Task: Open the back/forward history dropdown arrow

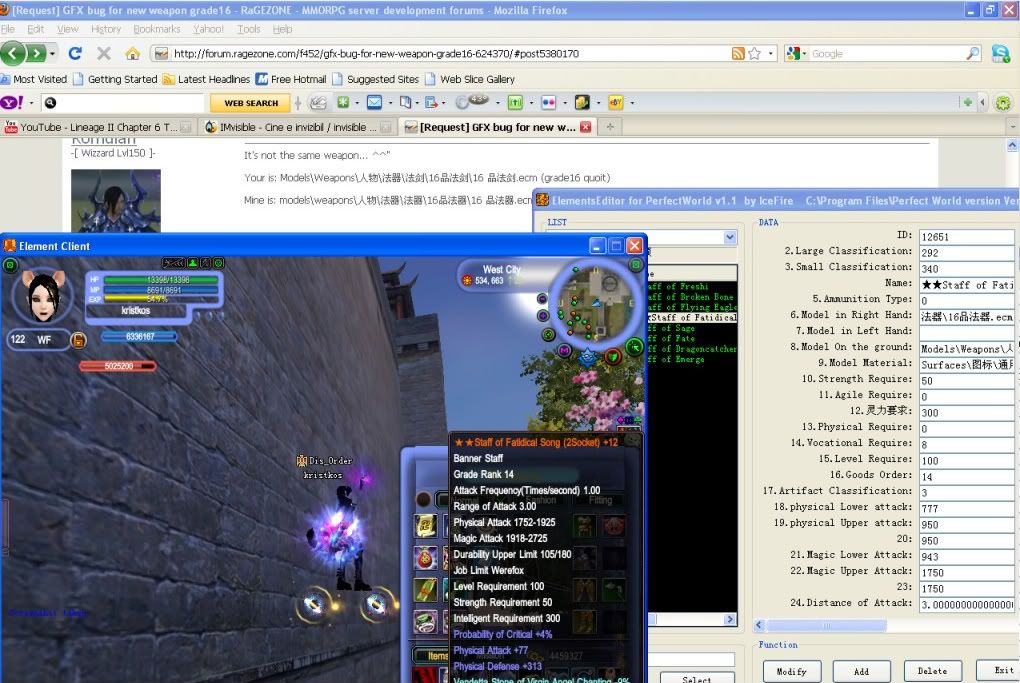Action: [x=53, y=53]
